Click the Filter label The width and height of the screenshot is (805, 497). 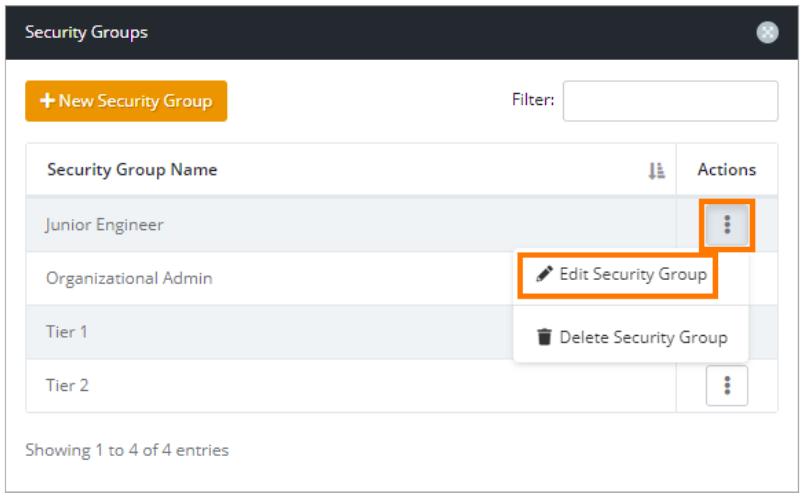click(533, 99)
